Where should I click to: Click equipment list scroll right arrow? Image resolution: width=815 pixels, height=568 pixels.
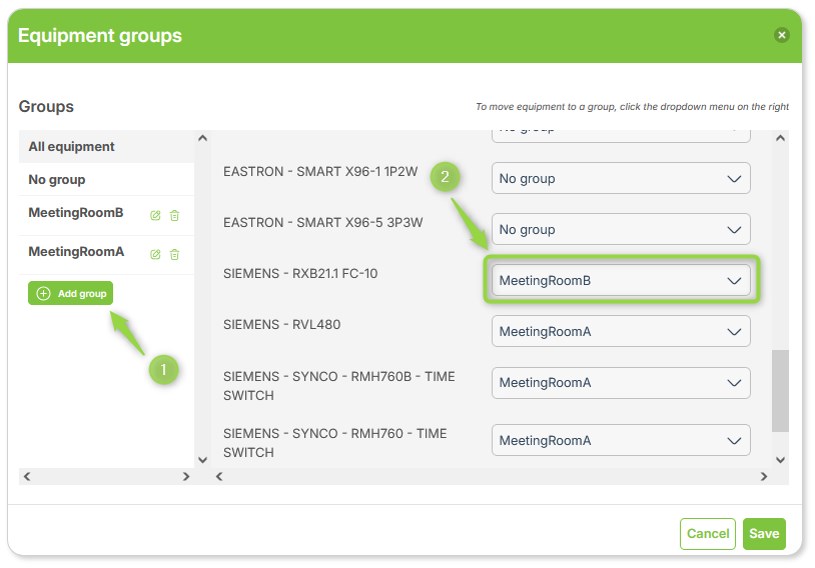click(x=764, y=476)
